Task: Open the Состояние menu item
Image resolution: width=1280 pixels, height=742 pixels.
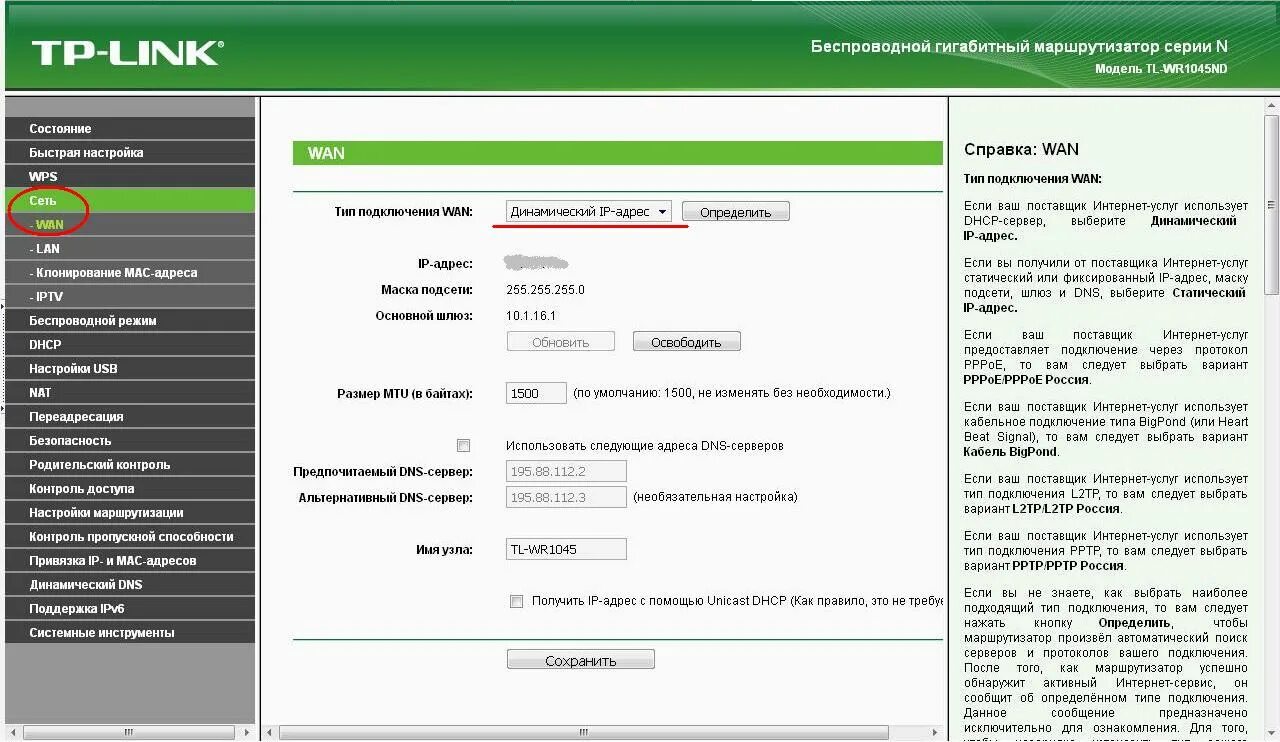Action: [x=130, y=129]
